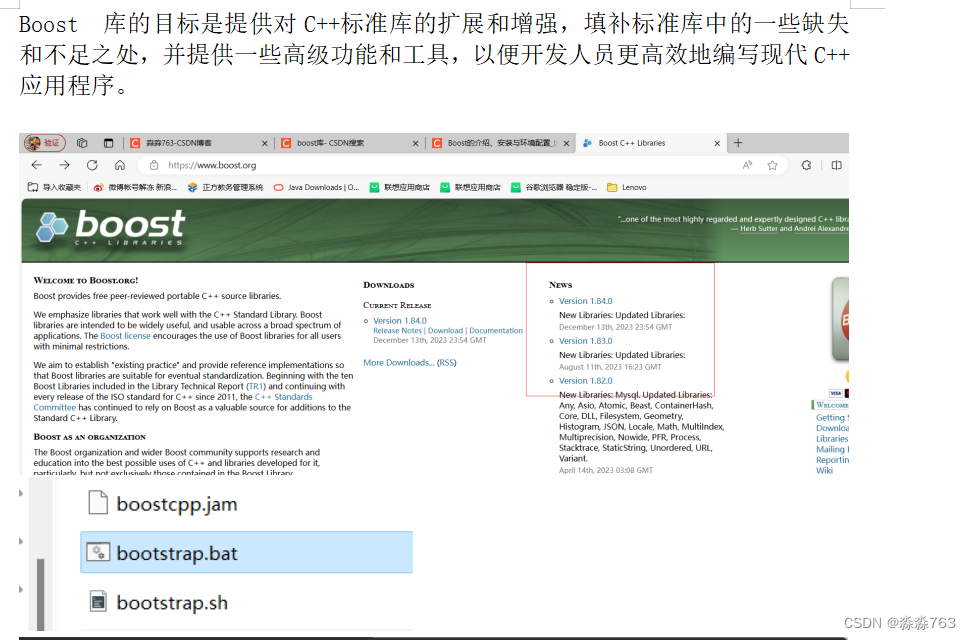This screenshot has width=971, height=640.
Task: Click the Edge browser back arrow
Action: [37, 167]
